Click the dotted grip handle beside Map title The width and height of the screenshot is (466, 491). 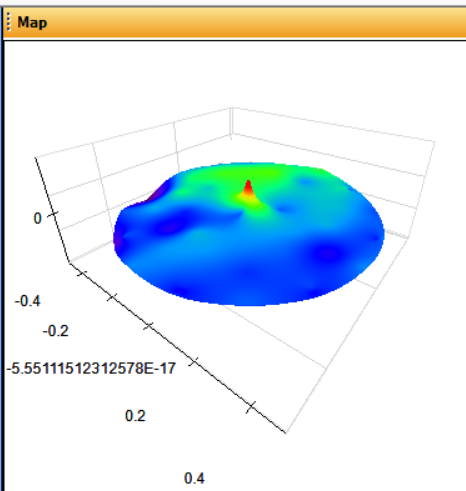tap(9, 22)
